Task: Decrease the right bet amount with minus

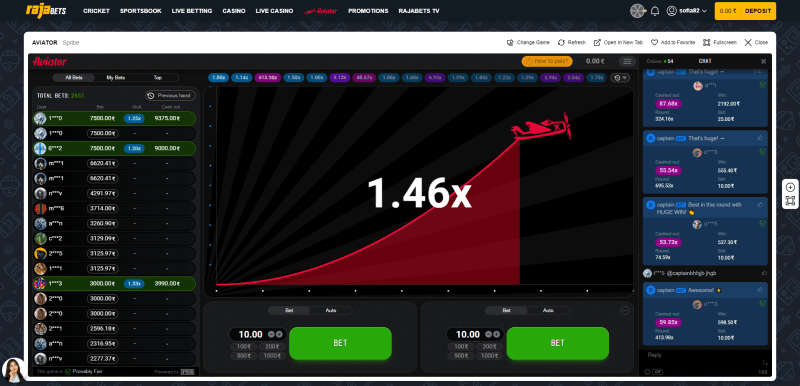Action: (489, 334)
